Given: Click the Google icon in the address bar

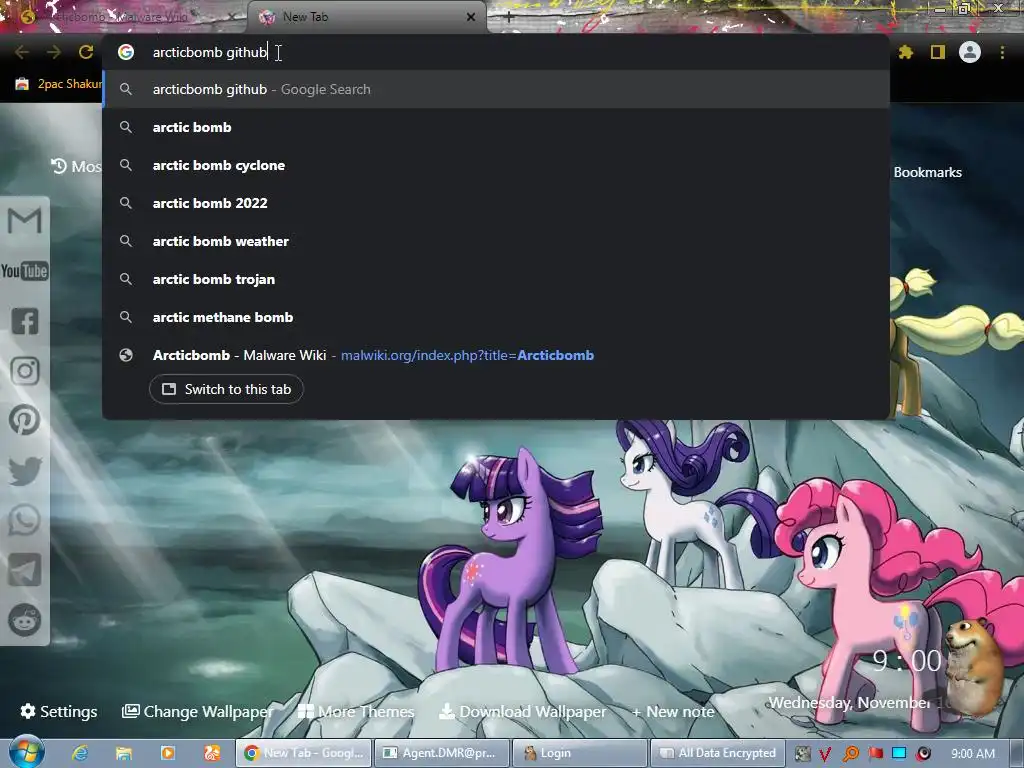Looking at the screenshot, I should tap(126, 52).
